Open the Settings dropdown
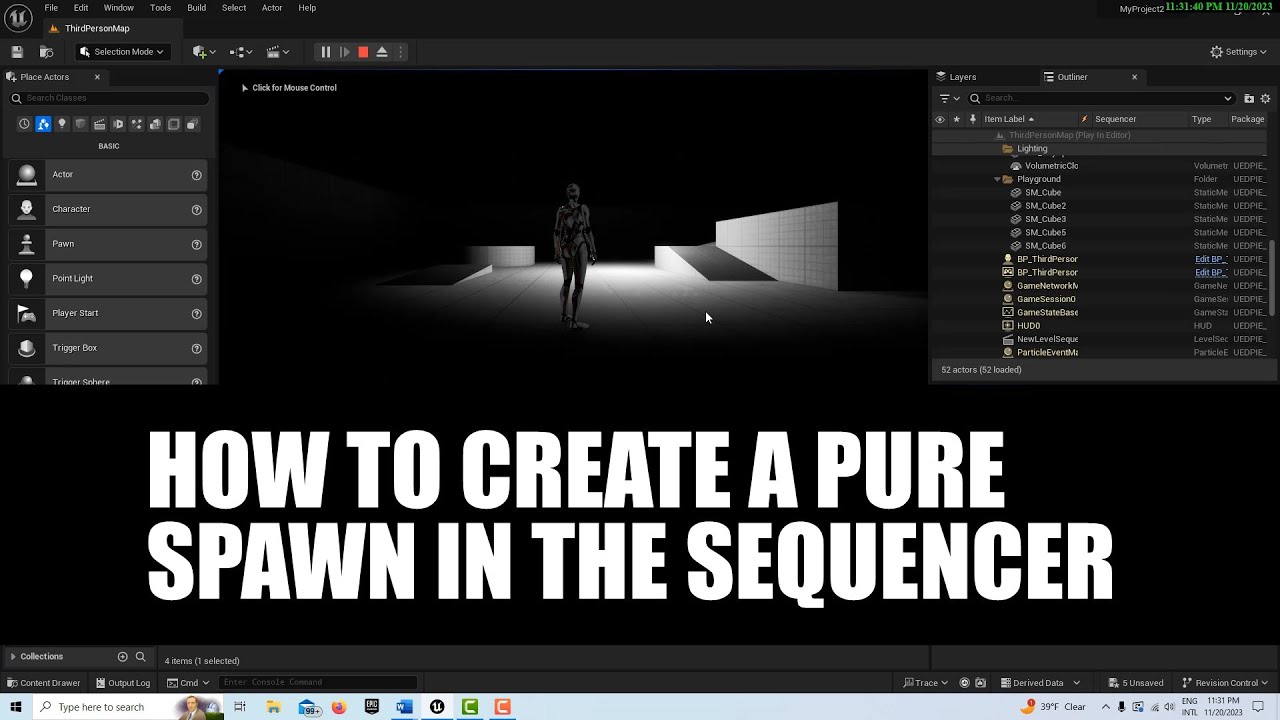Image resolution: width=1280 pixels, height=720 pixels. [1238, 52]
